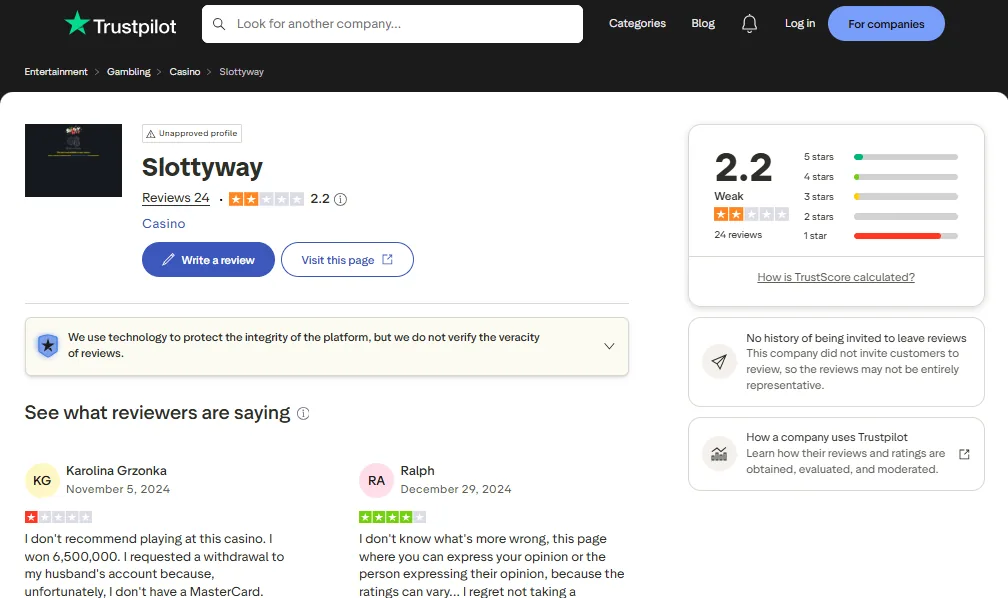This screenshot has width=1008, height=598.
Task: Expand the integrity notice chevron
Action: point(609,346)
